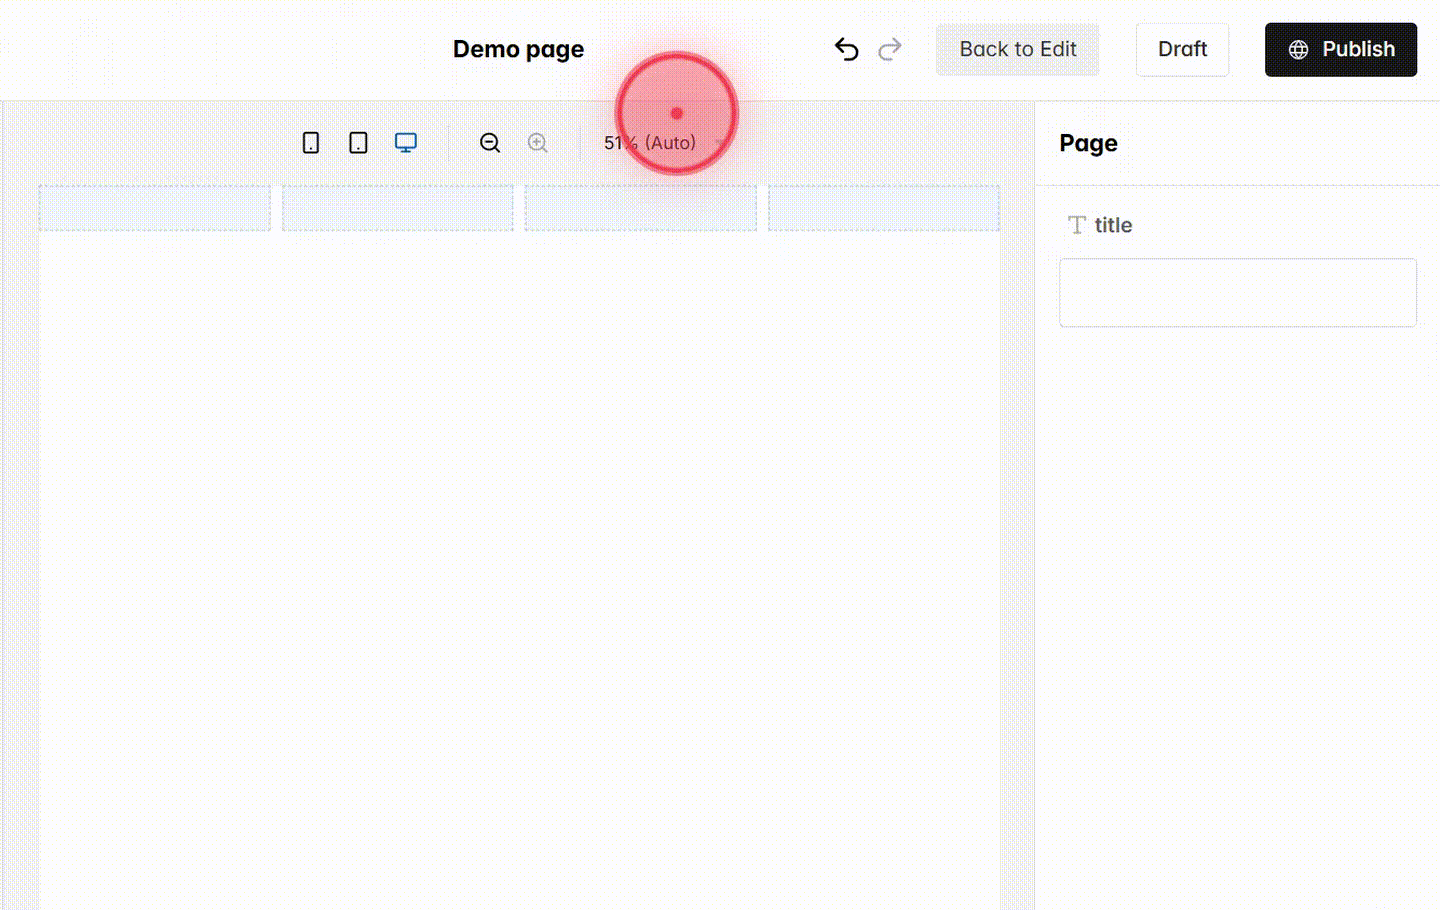Viewport: 1440px width, 910px height.
Task: Open the 51% (Auto) zoom selector
Action: (650, 142)
